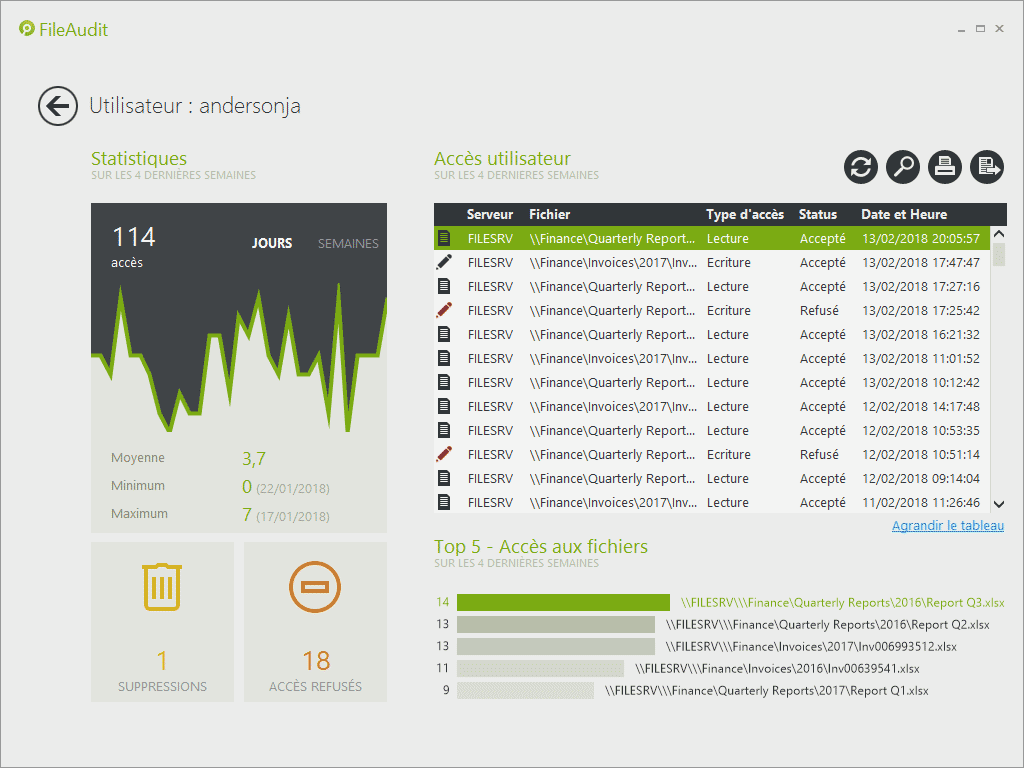Go back using the circular arrow button
The width and height of the screenshot is (1024, 768).
click(57, 106)
